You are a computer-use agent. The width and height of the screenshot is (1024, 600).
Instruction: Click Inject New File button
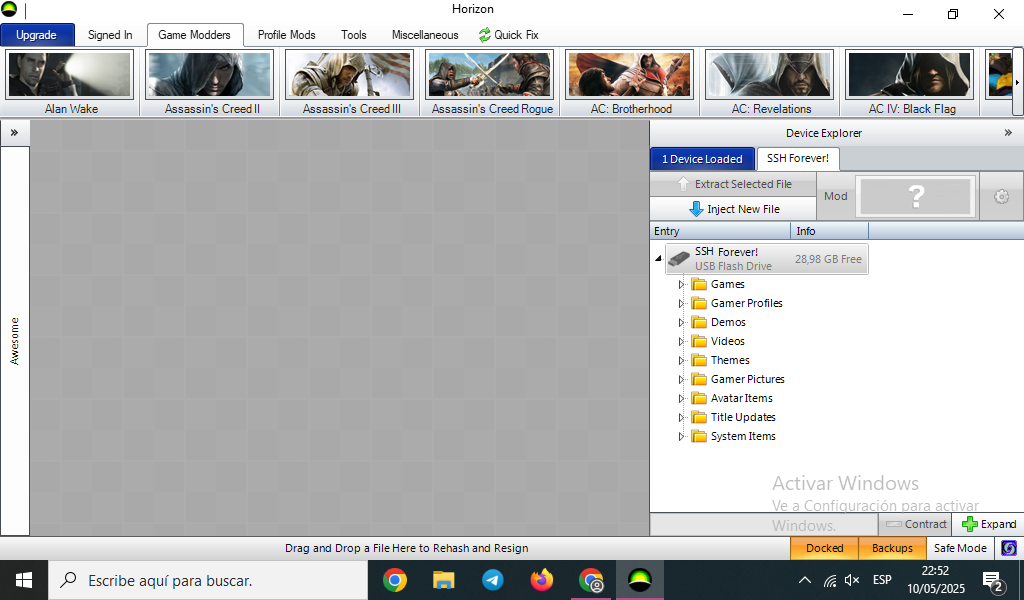tap(733, 209)
